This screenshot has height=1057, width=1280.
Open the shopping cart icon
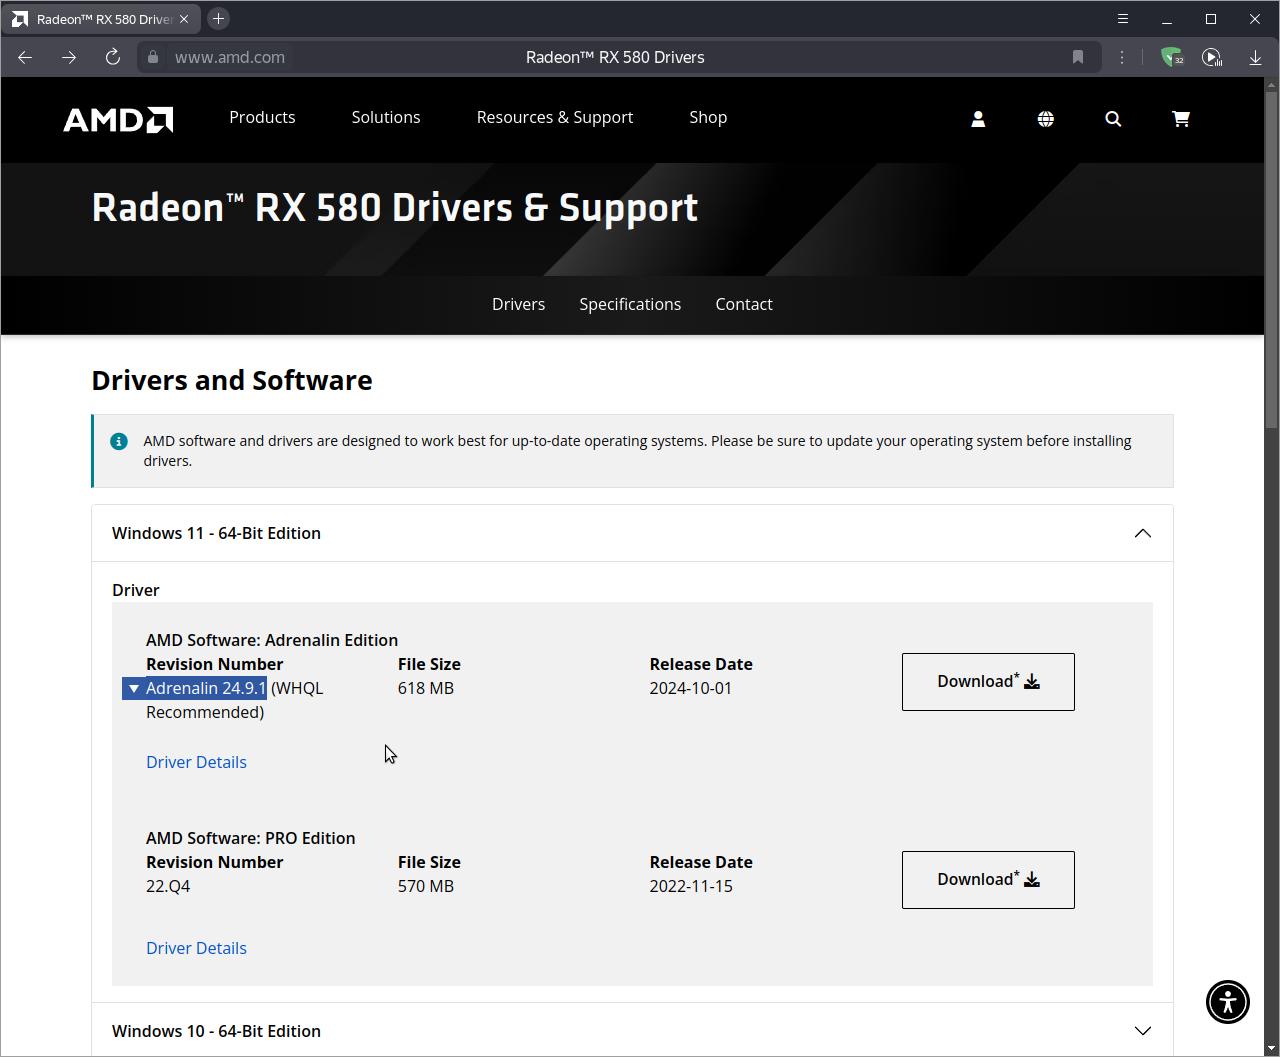tap(1181, 119)
